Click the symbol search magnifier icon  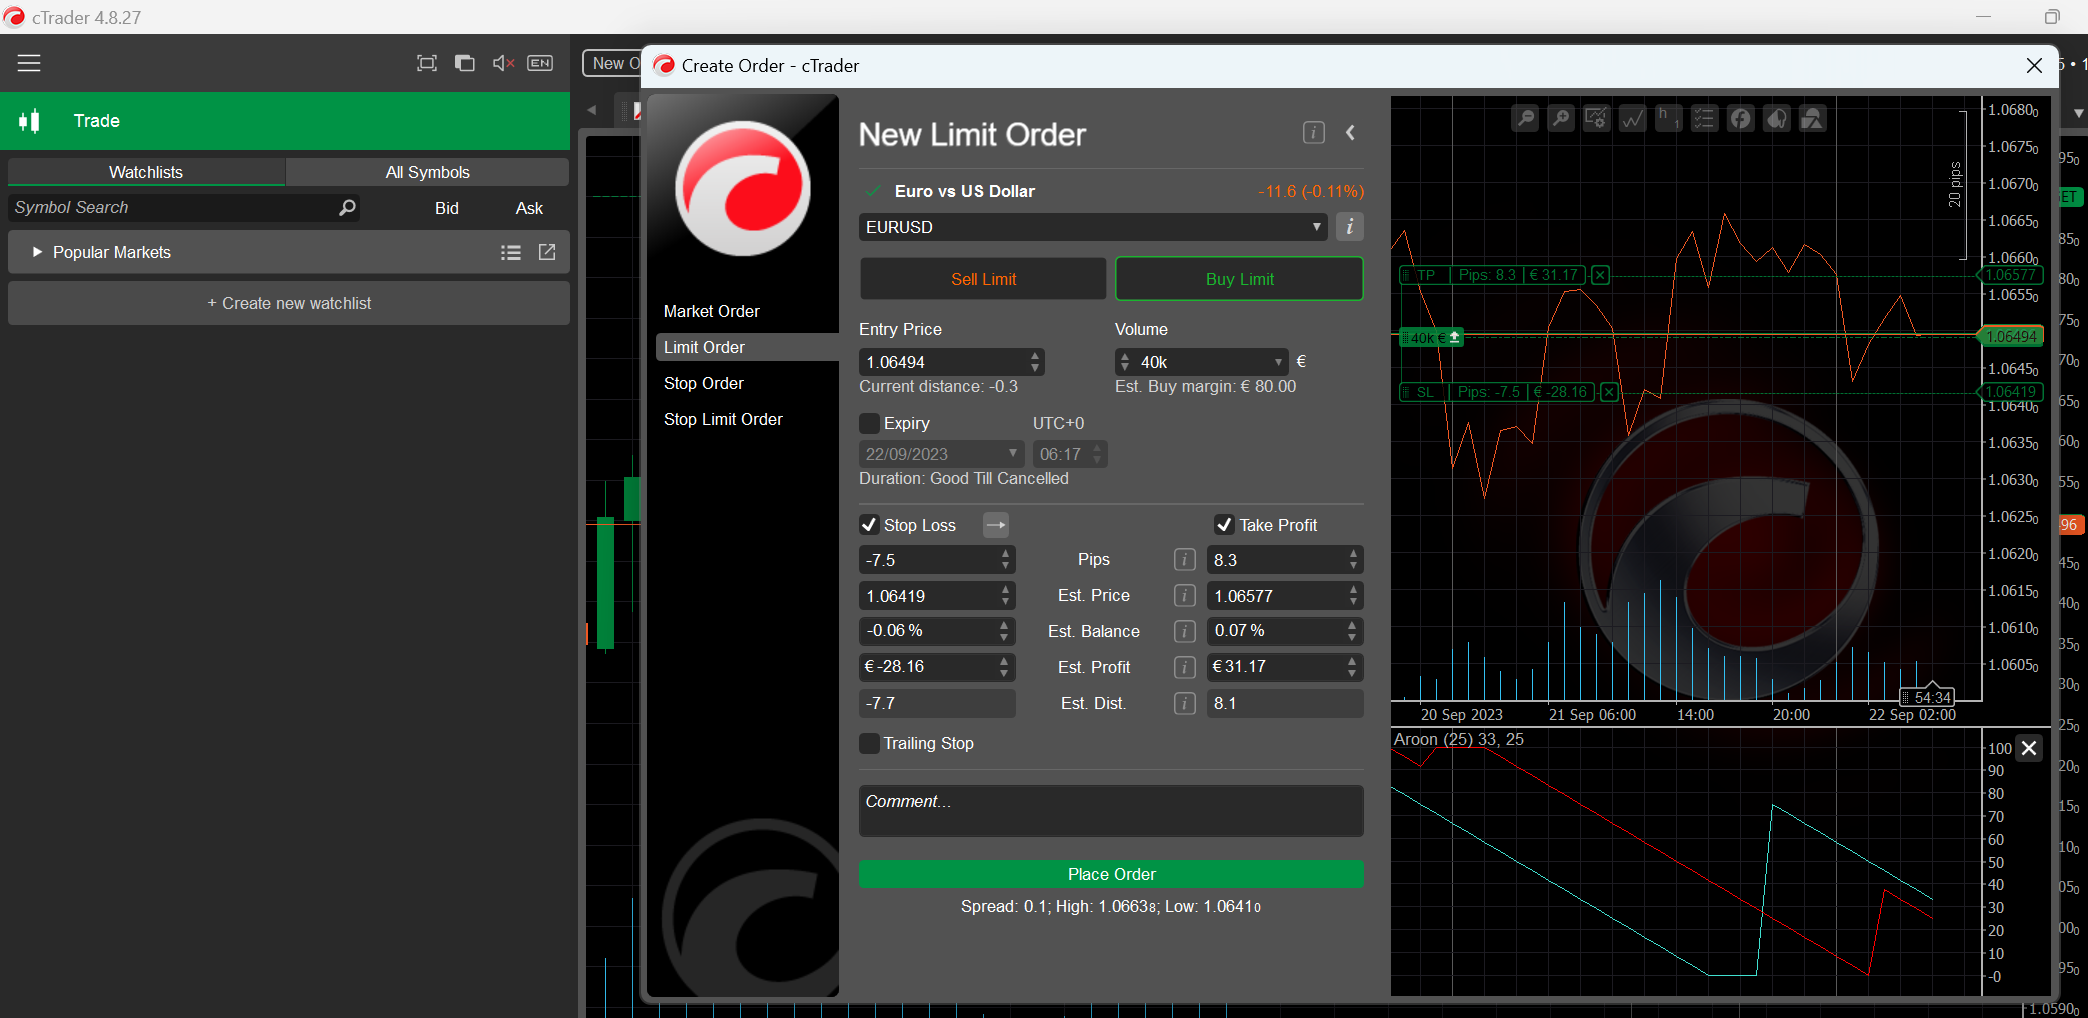[347, 207]
